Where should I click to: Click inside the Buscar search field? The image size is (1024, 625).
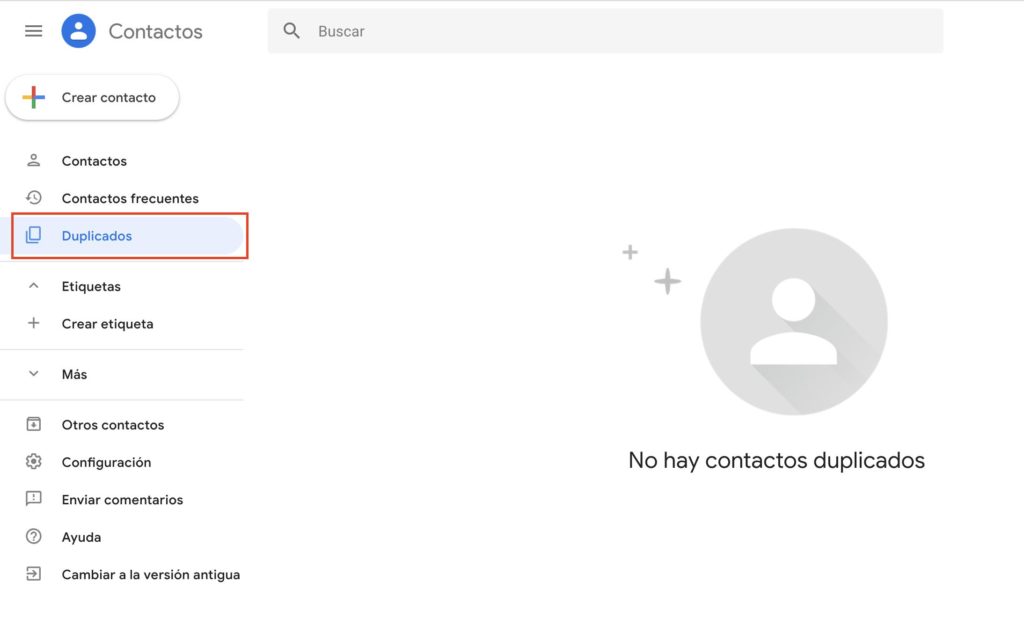[620, 31]
